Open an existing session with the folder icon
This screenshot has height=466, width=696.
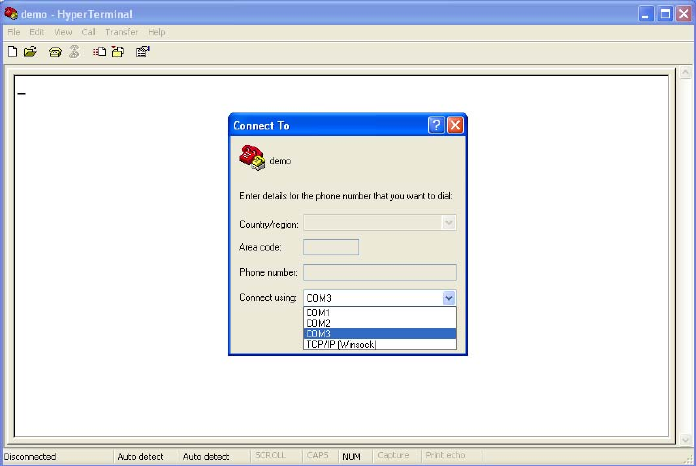pos(30,52)
